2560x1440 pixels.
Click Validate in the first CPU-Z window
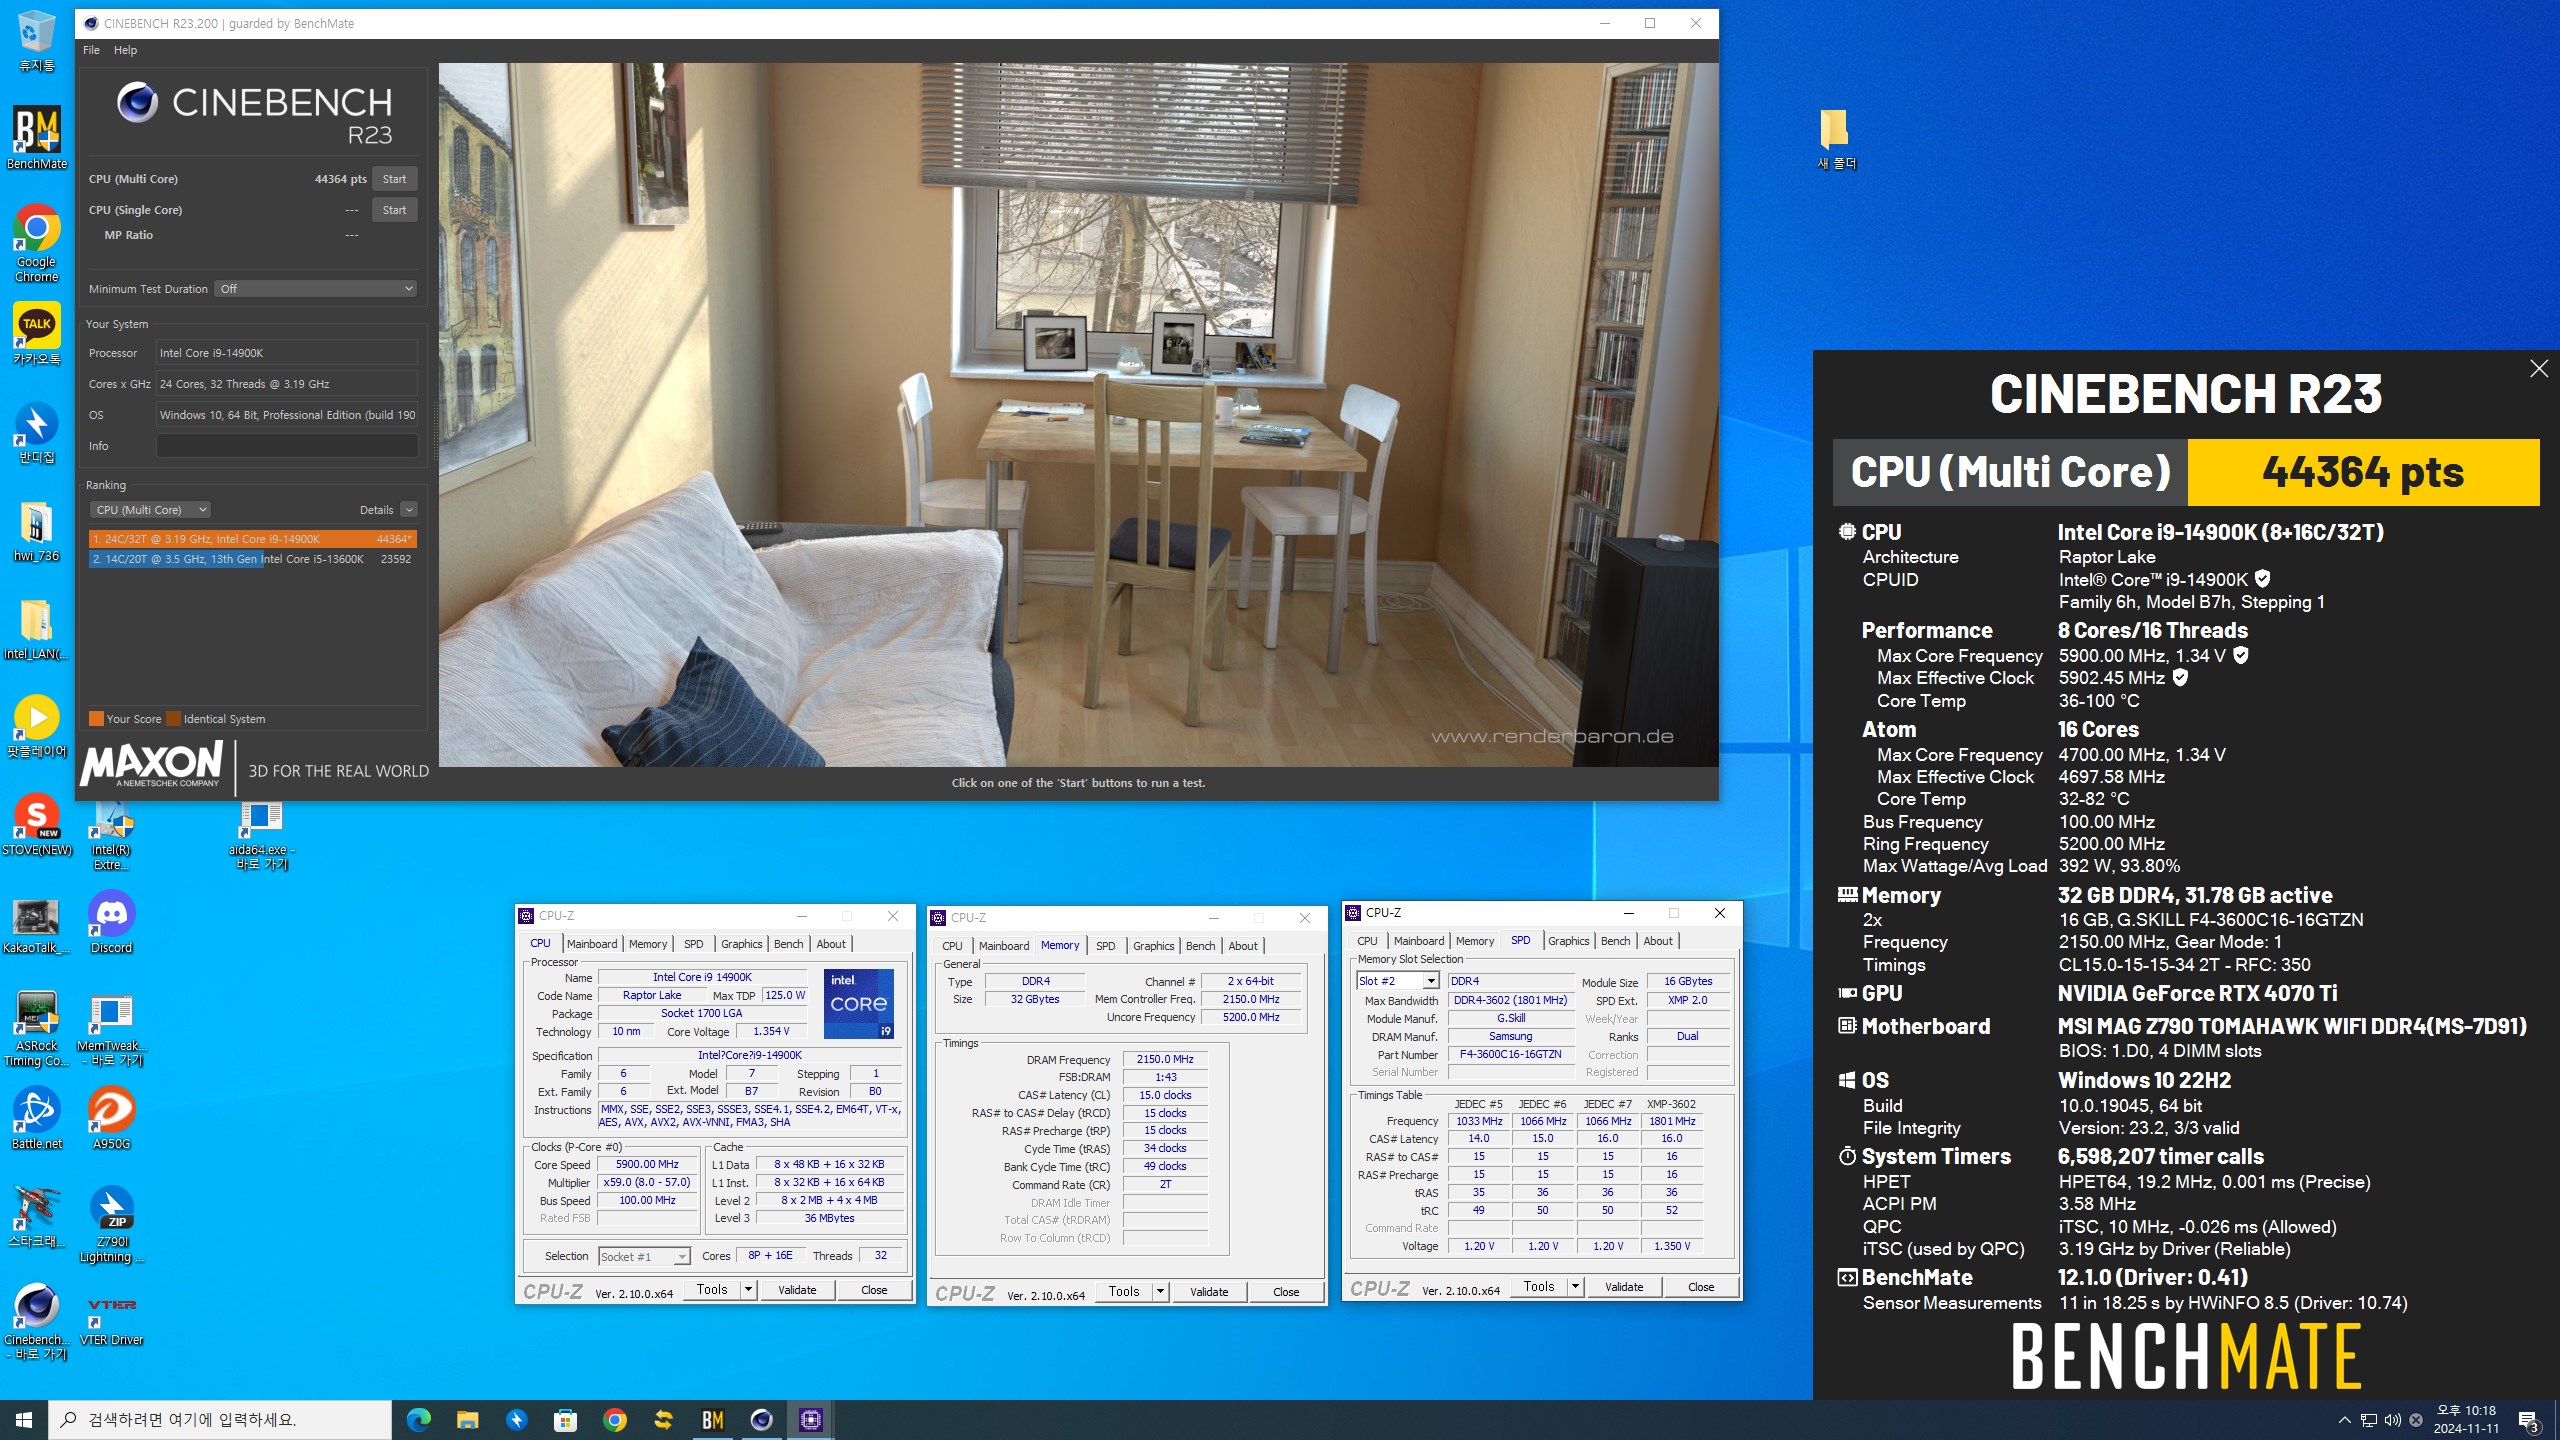pyautogui.click(x=797, y=1290)
